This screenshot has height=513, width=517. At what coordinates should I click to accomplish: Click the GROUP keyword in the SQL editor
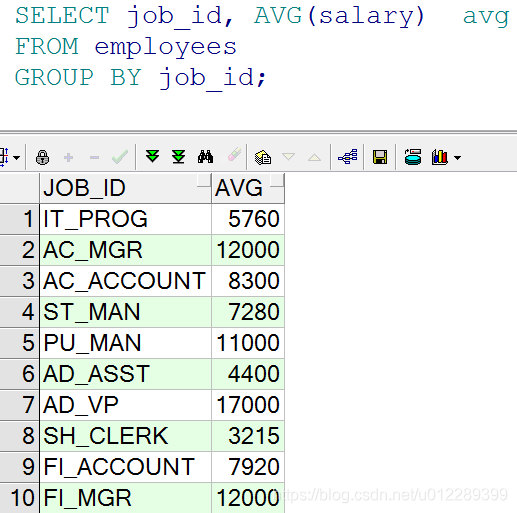tap(54, 77)
